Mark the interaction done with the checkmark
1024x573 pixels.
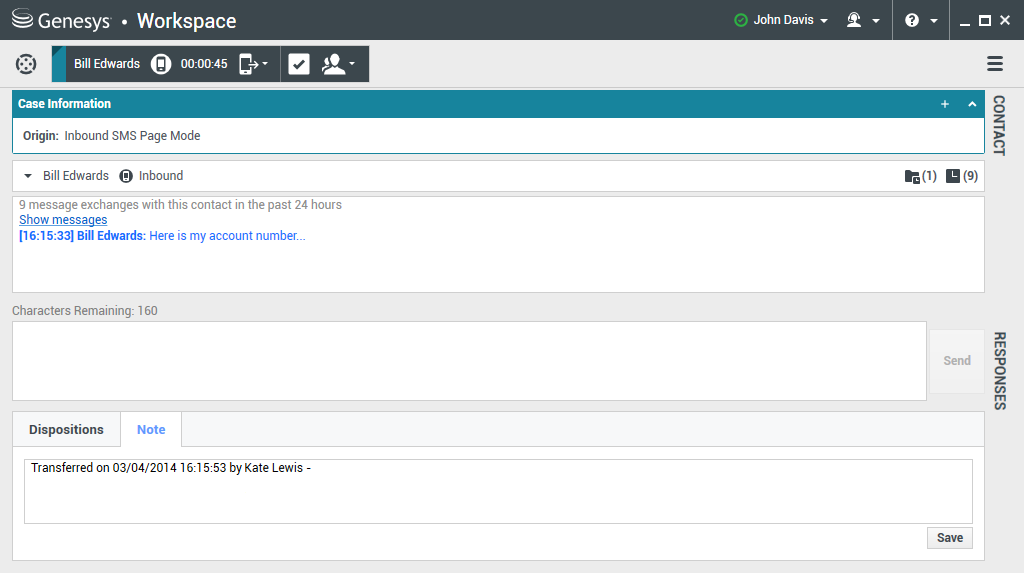(x=299, y=64)
